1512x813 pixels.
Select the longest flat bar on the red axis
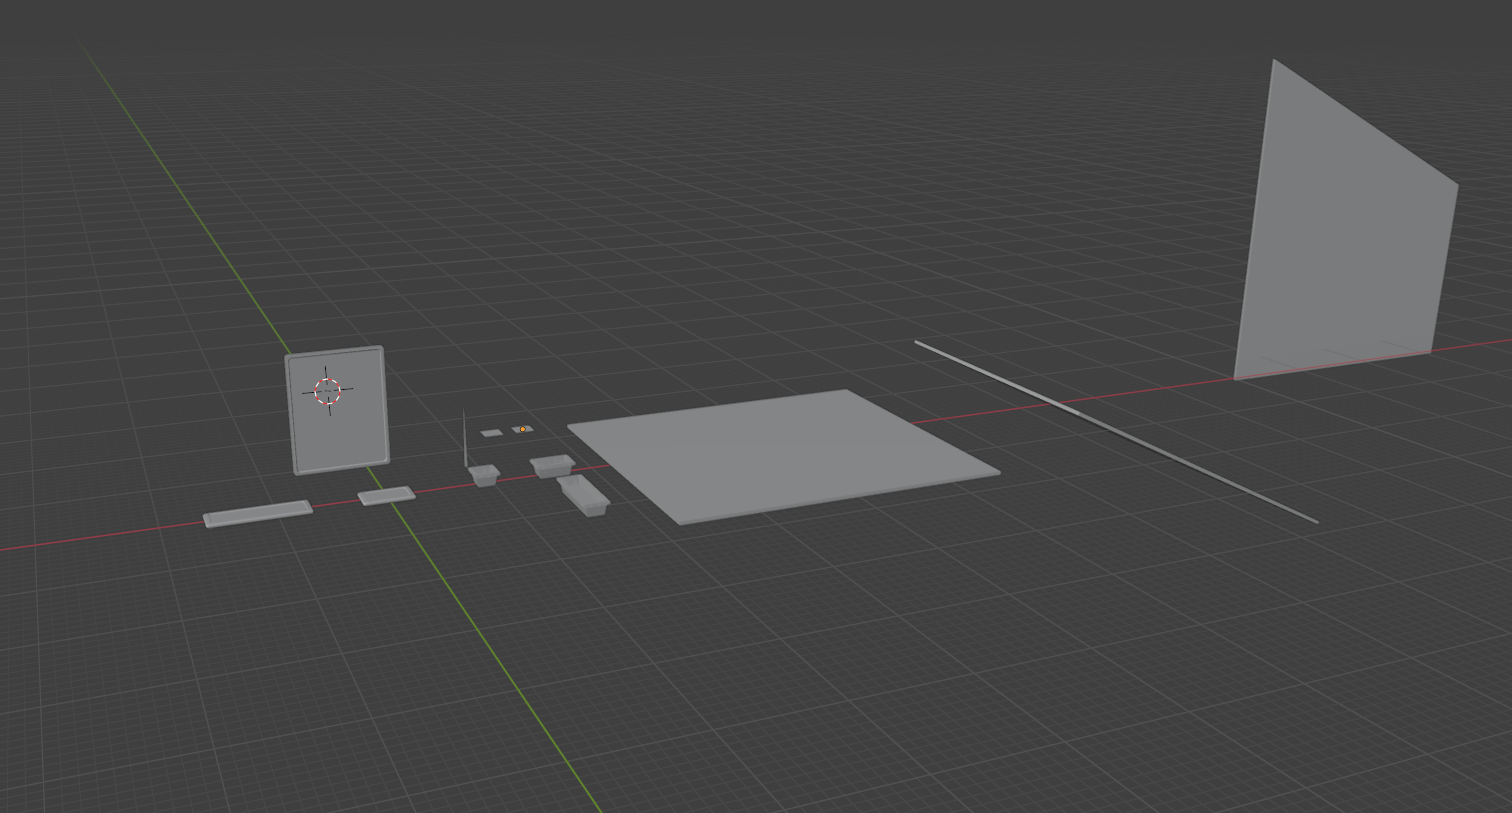tap(258, 513)
